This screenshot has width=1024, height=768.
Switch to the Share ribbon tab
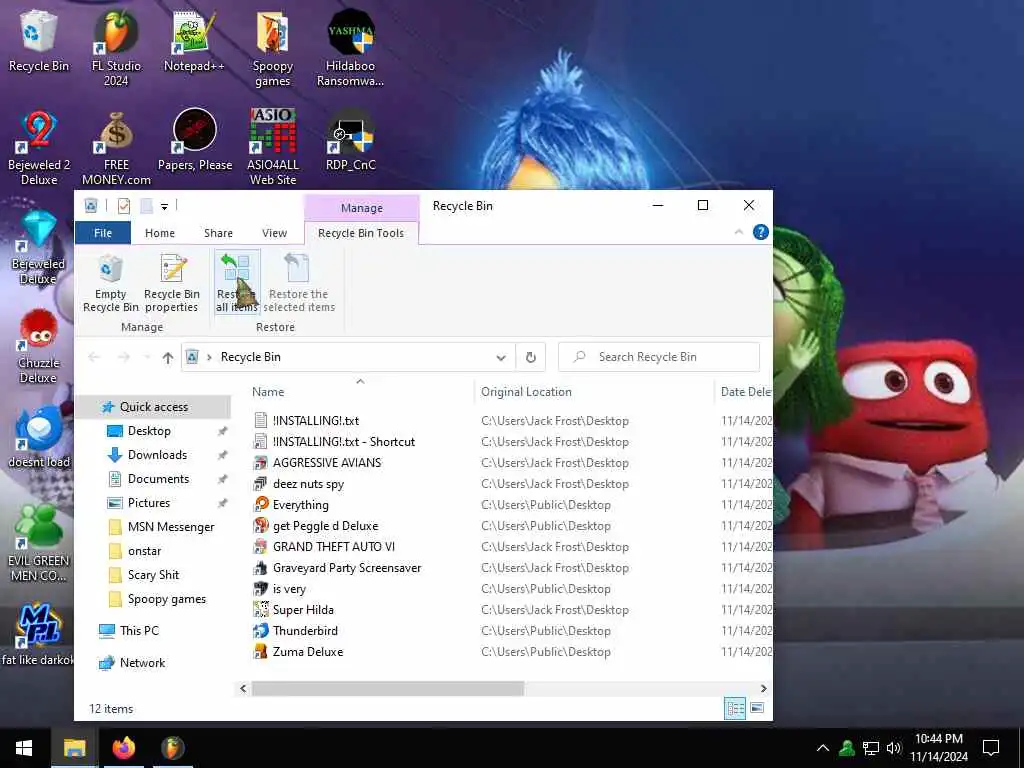click(x=218, y=233)
